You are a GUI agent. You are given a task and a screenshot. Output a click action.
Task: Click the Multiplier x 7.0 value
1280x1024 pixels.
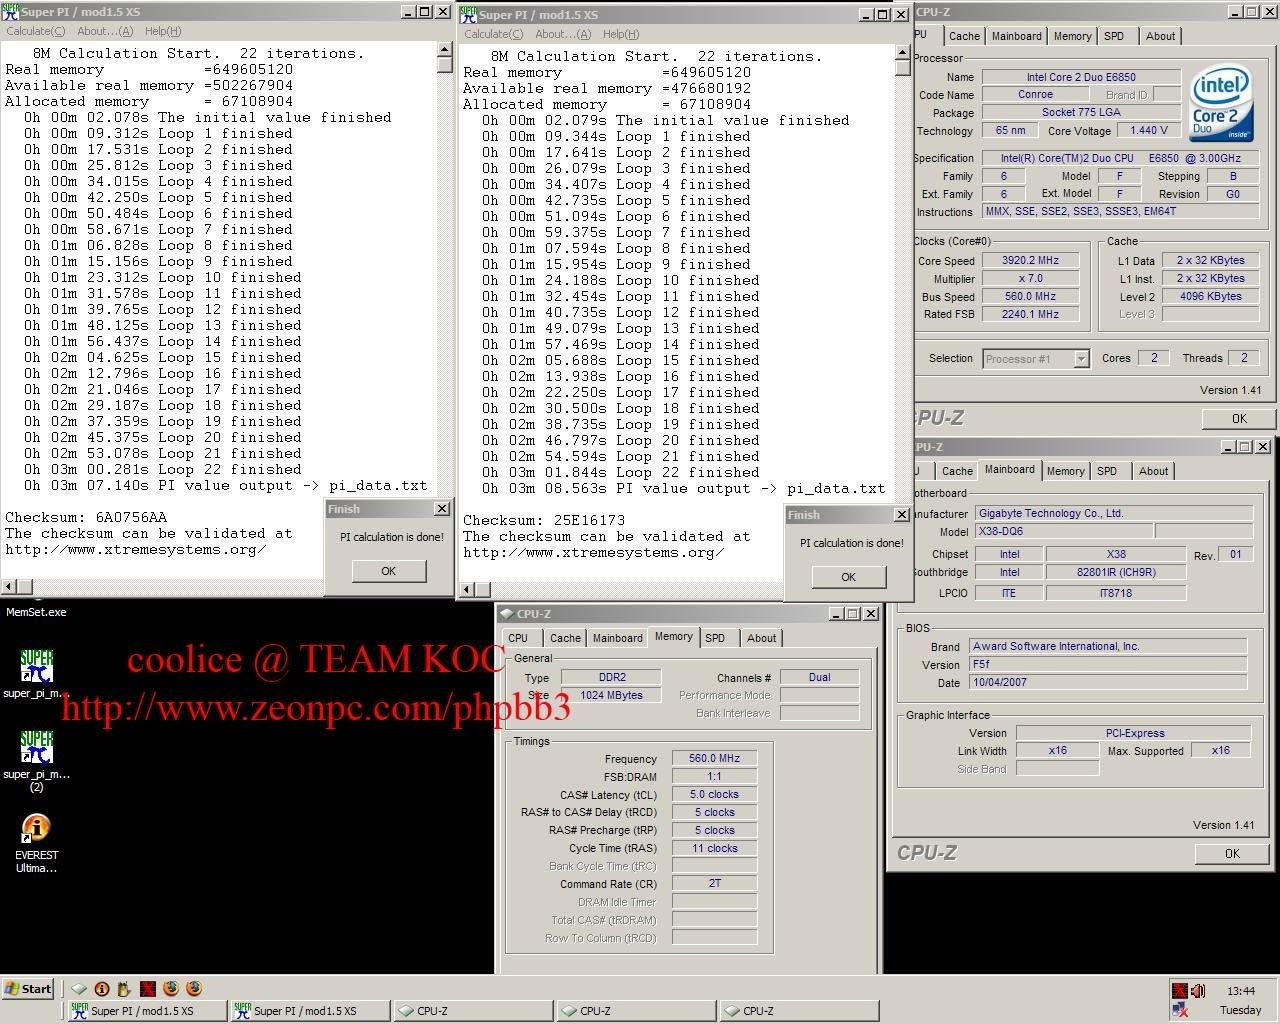click(1030, 278)
